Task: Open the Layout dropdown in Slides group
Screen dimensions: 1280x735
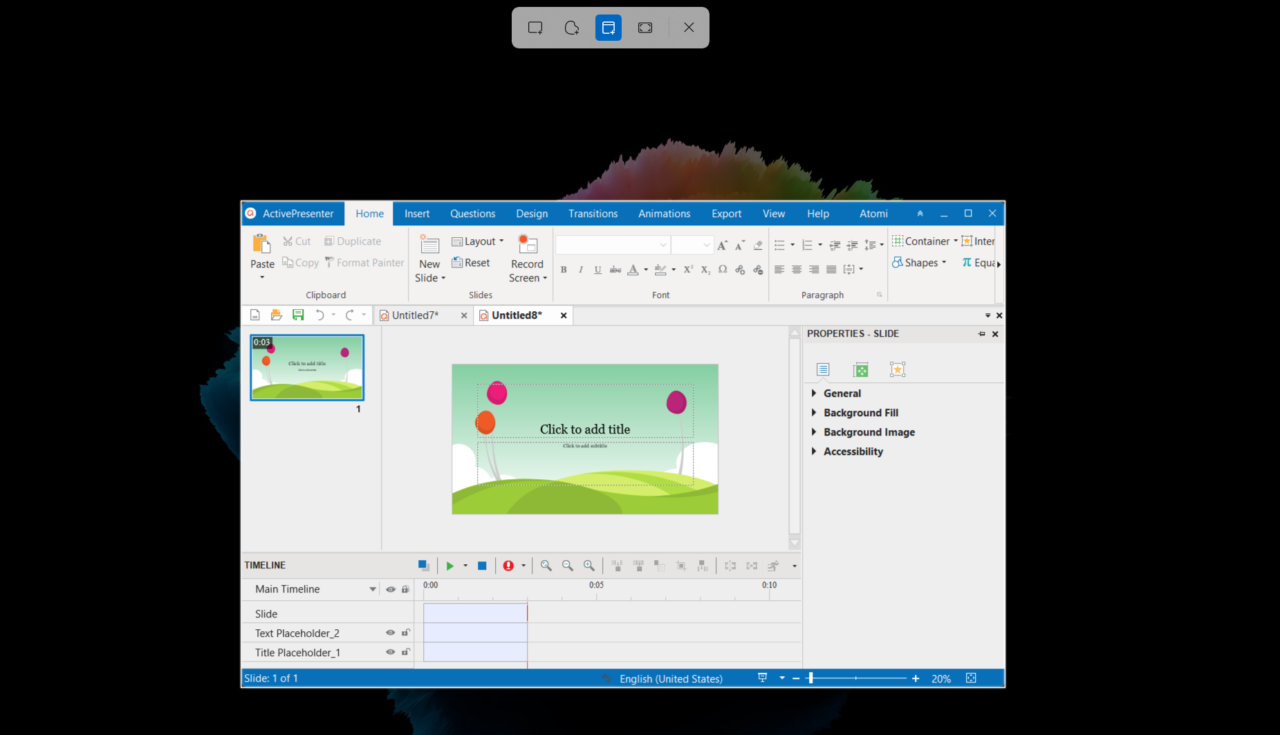Action: 478,240
